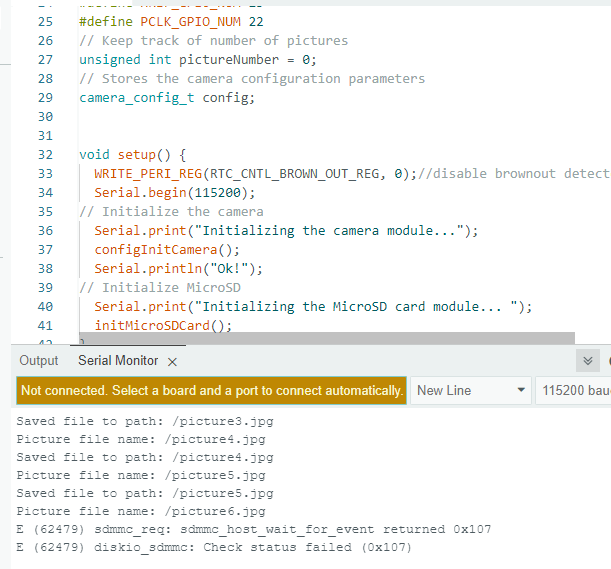
Task: Click the serial message input field
Action: [211, 390]
